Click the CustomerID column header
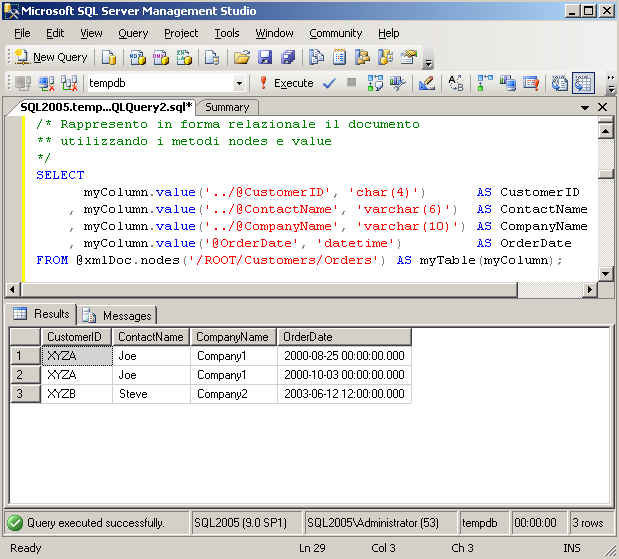The width and height of the screenshot is (619, 559). click(x=76, y=337)
